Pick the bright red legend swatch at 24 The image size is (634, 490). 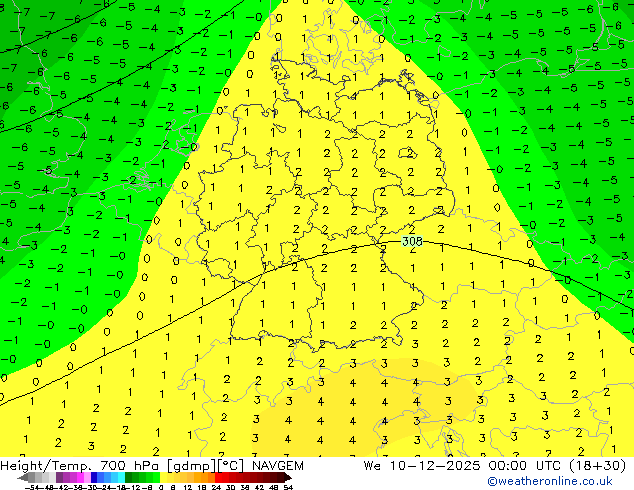click(218, 478)
